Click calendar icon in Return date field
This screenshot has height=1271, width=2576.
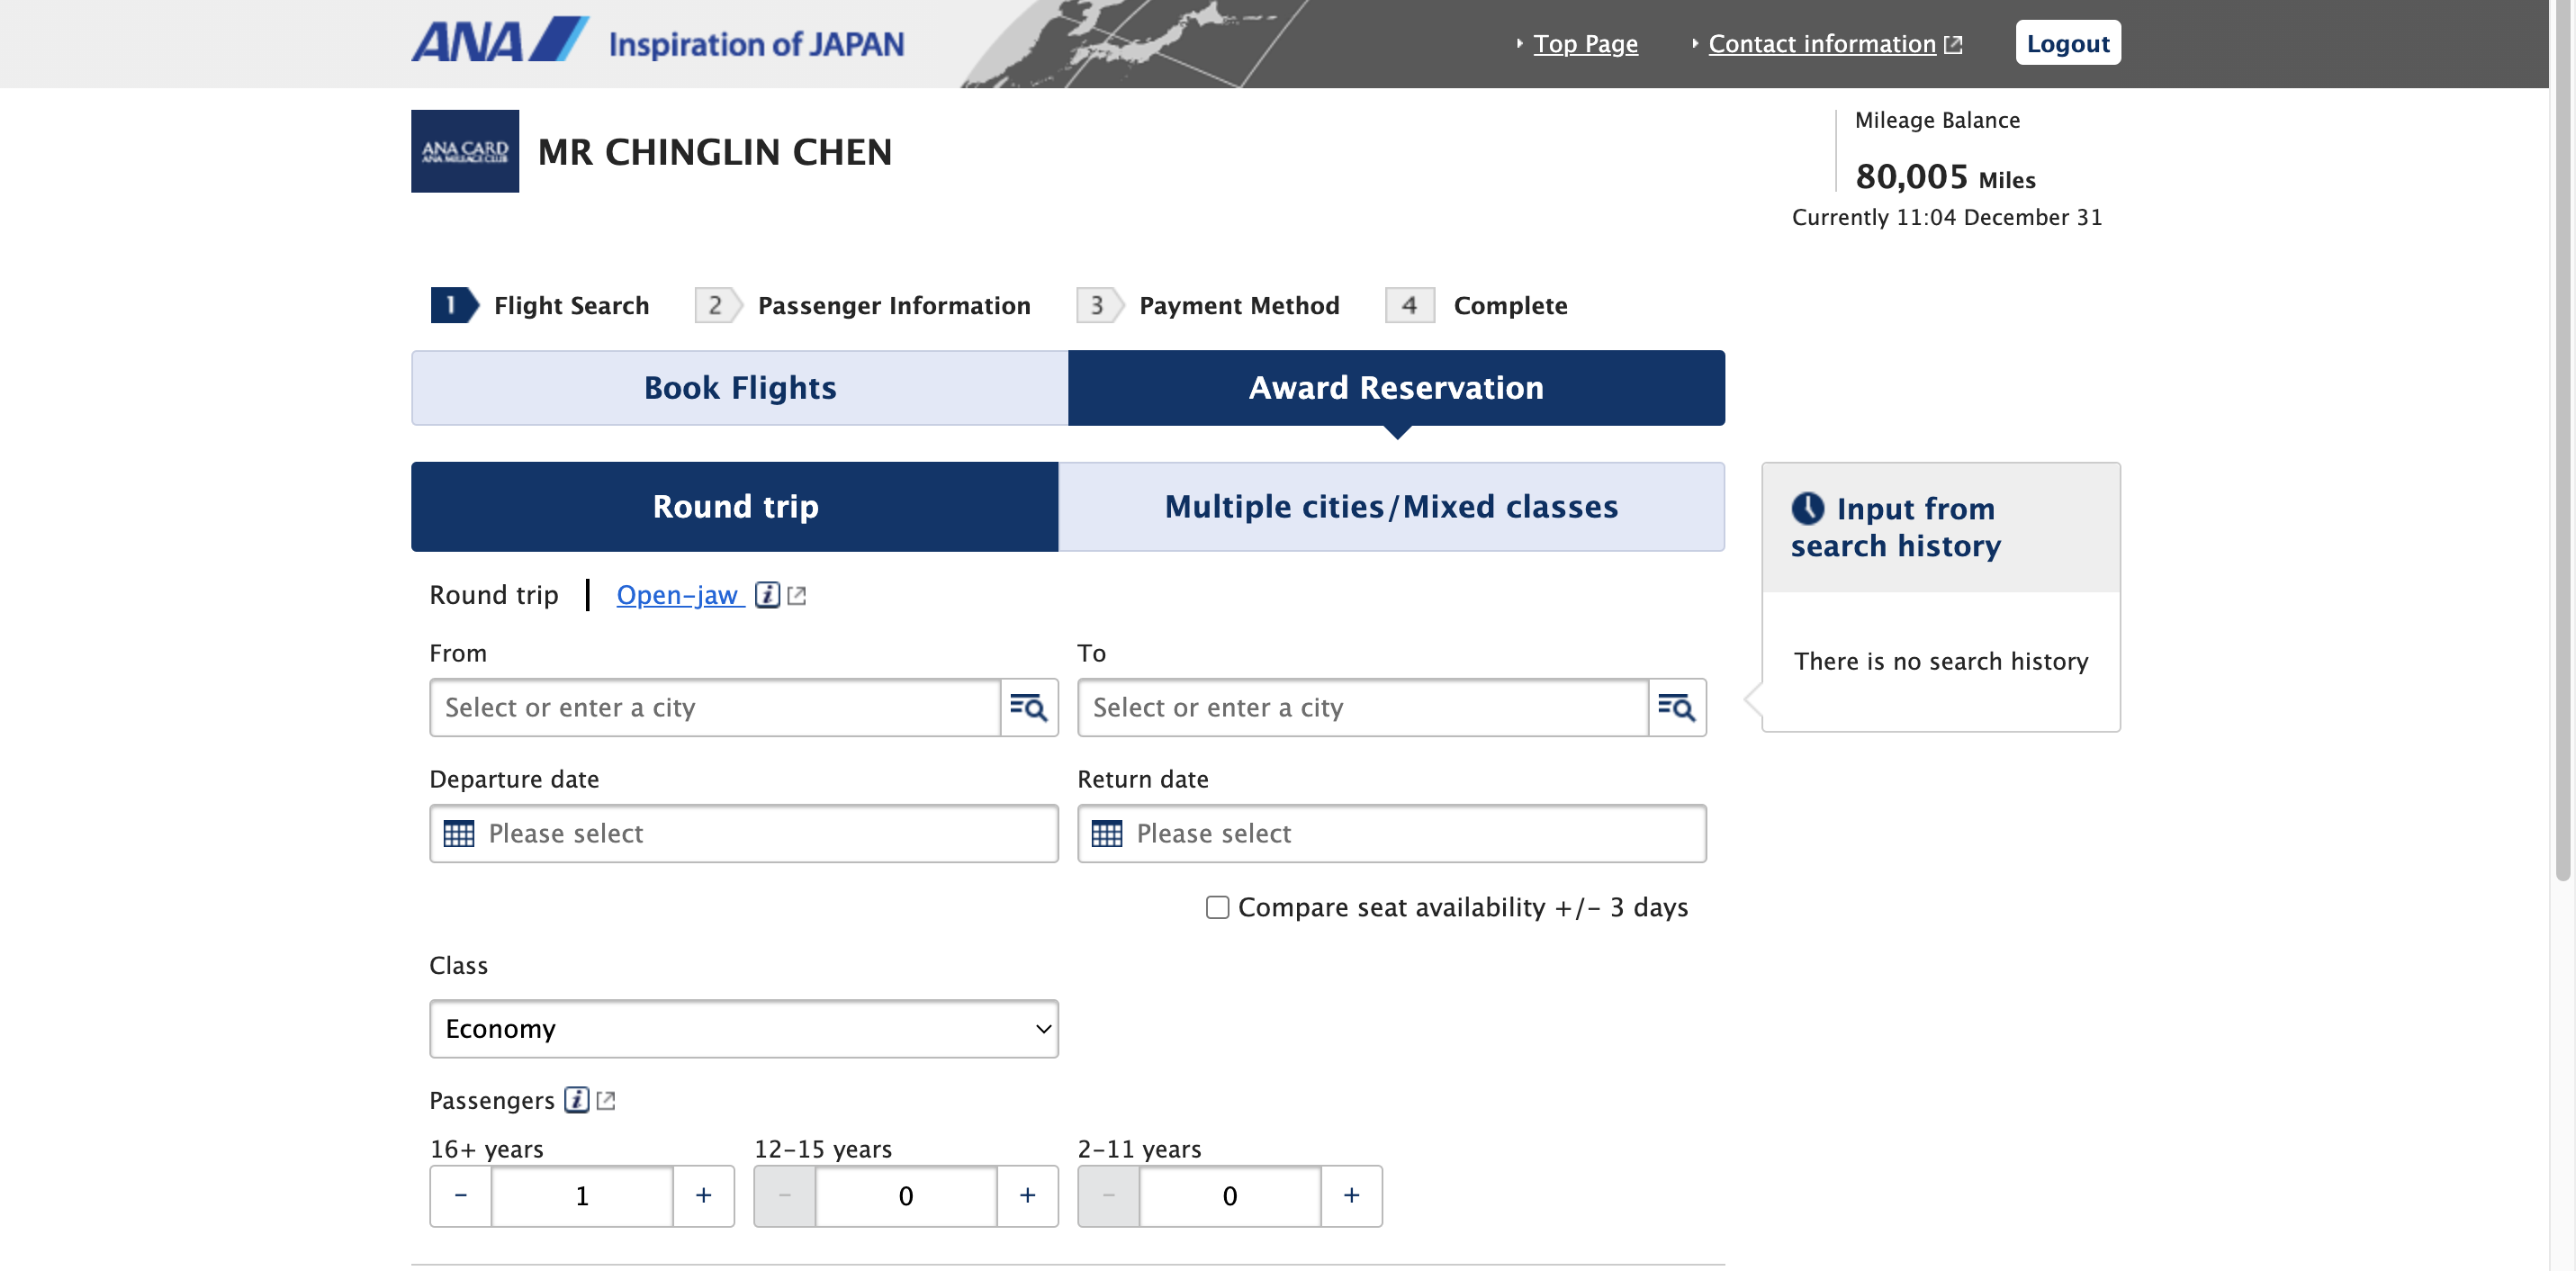pyautogui.click(x=1106, y=833)
